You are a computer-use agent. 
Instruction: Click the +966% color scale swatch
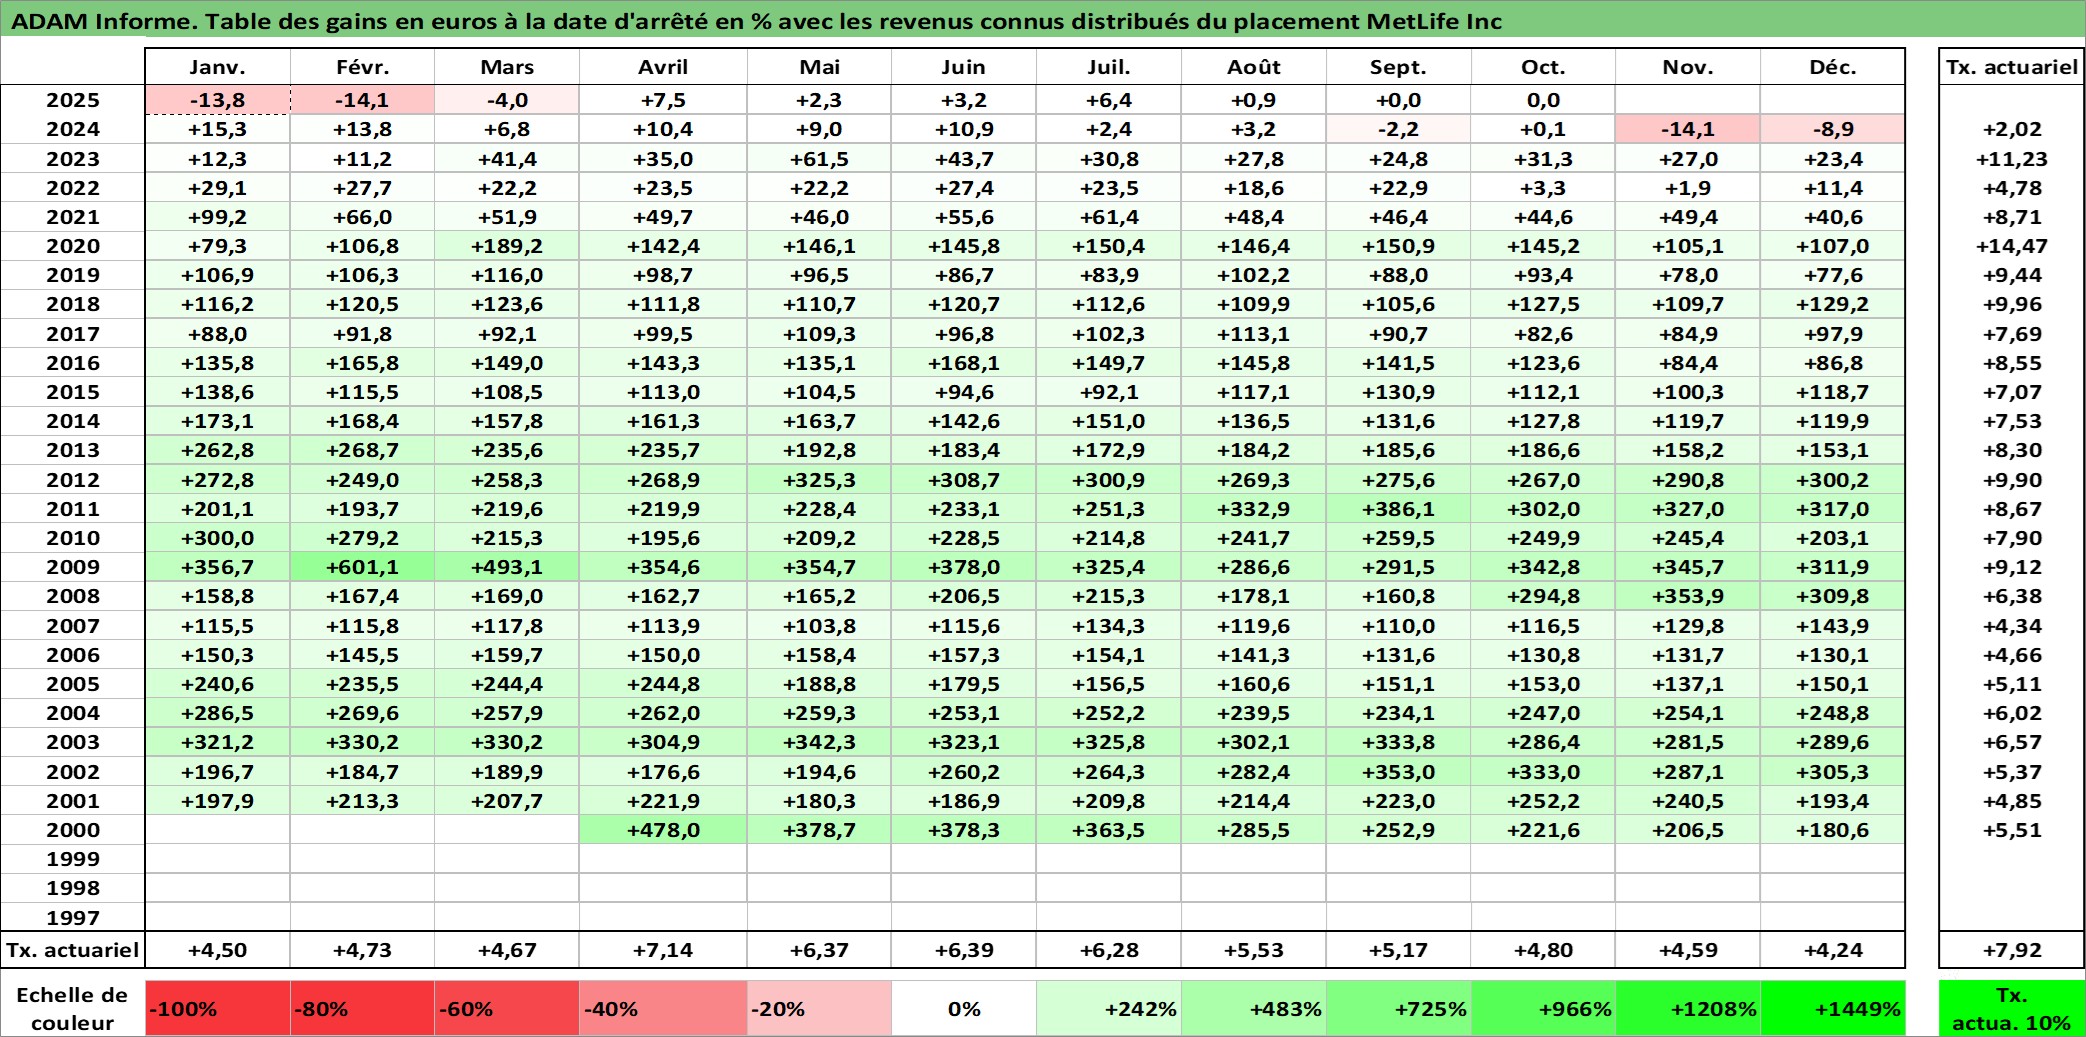(x=1543, y=1008)
